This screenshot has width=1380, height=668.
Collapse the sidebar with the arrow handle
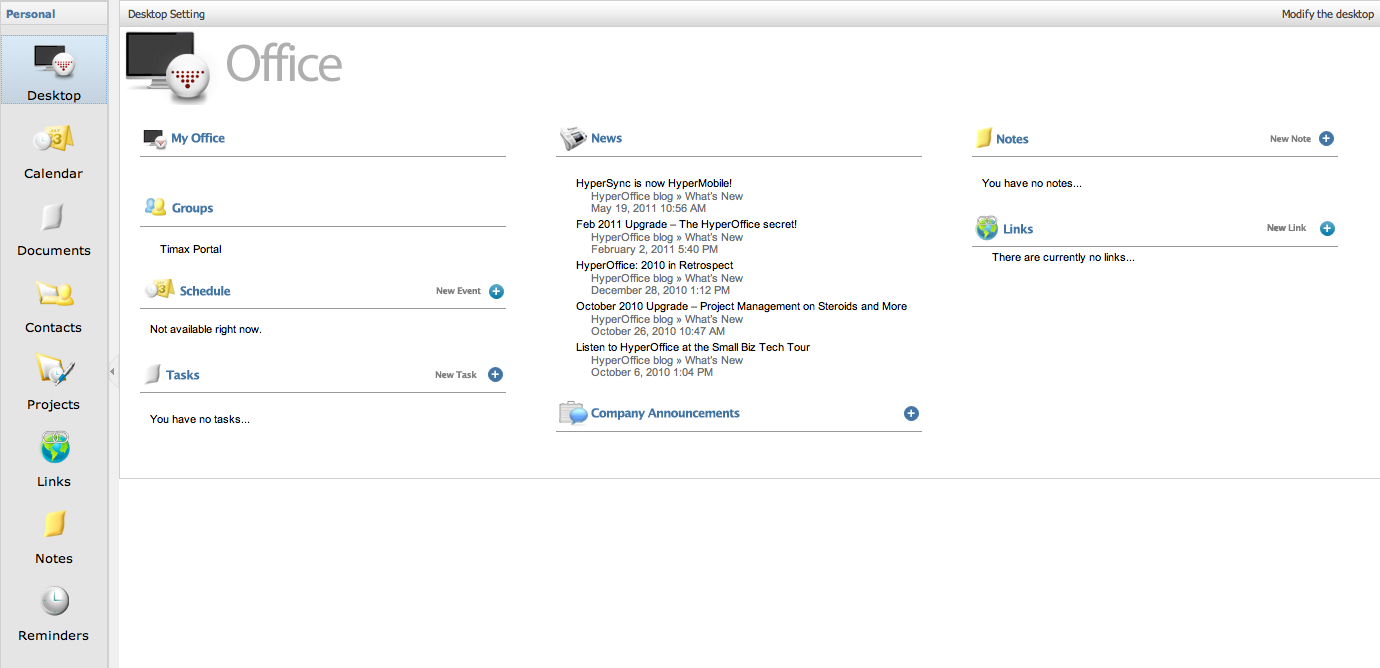(x=112, y=371)
